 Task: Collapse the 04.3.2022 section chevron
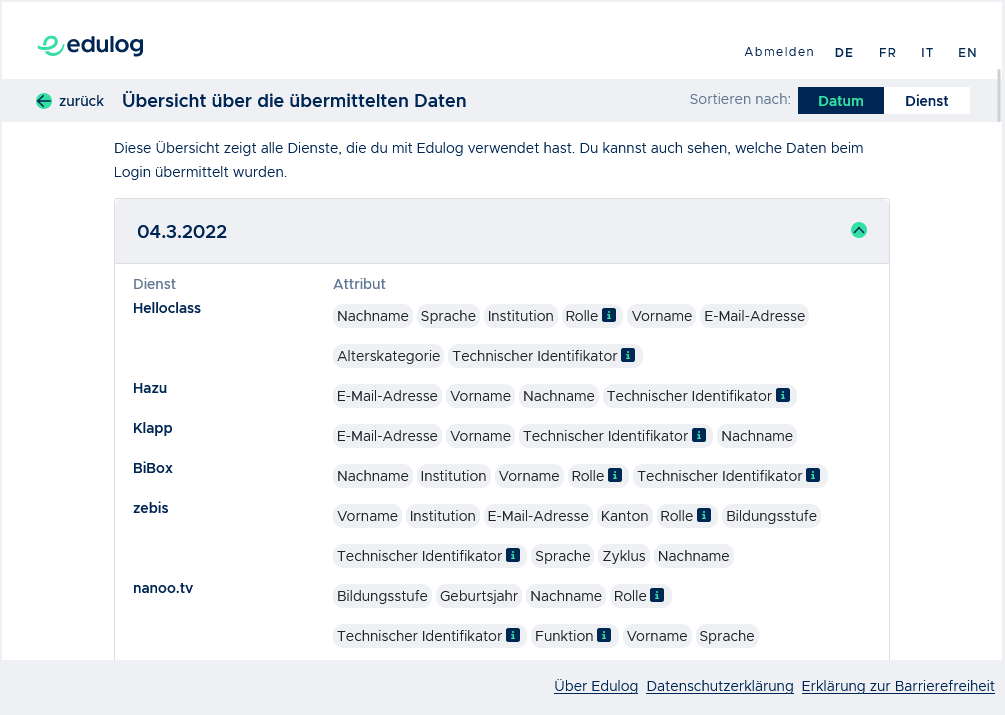pos(858,230)
